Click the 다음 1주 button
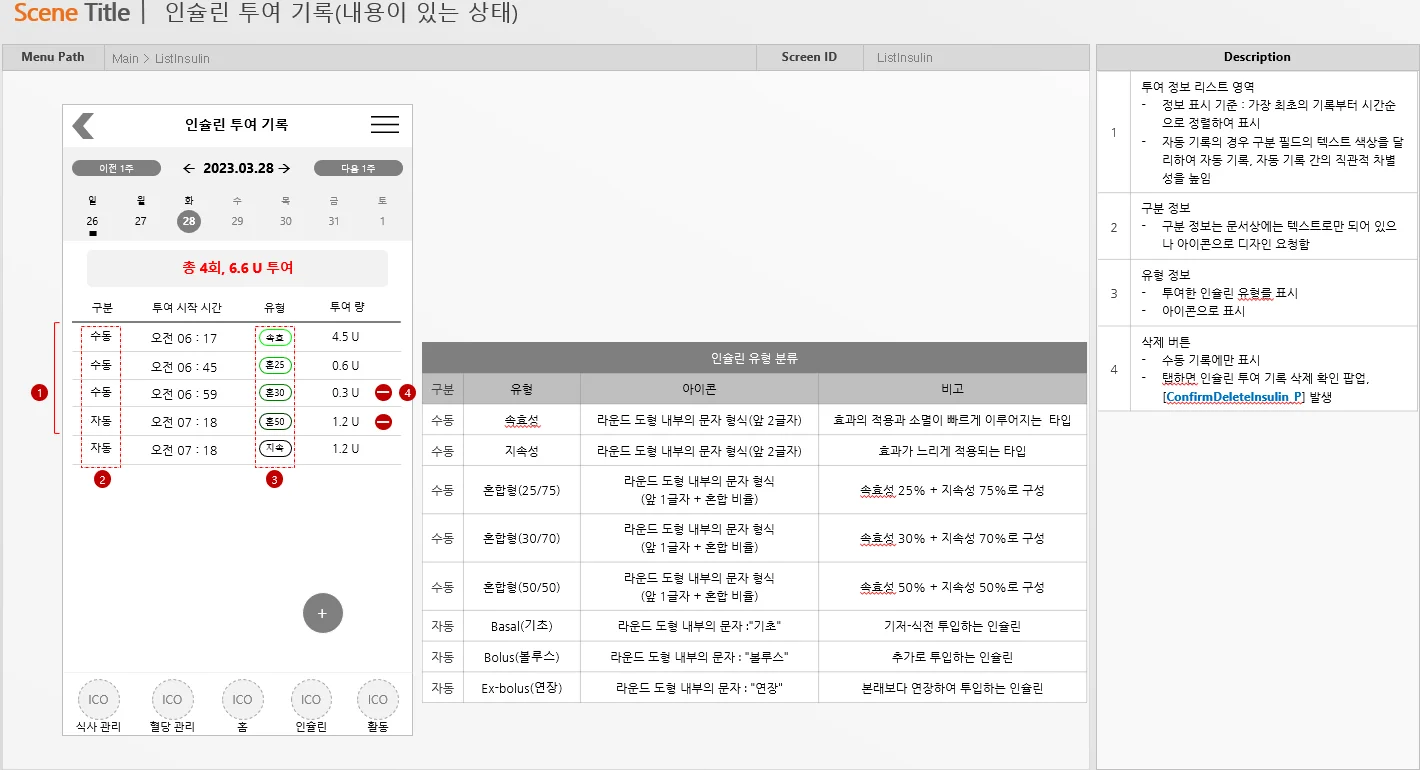The height and width of the screenshot is (770, 1420). click(x=358, y=168)
